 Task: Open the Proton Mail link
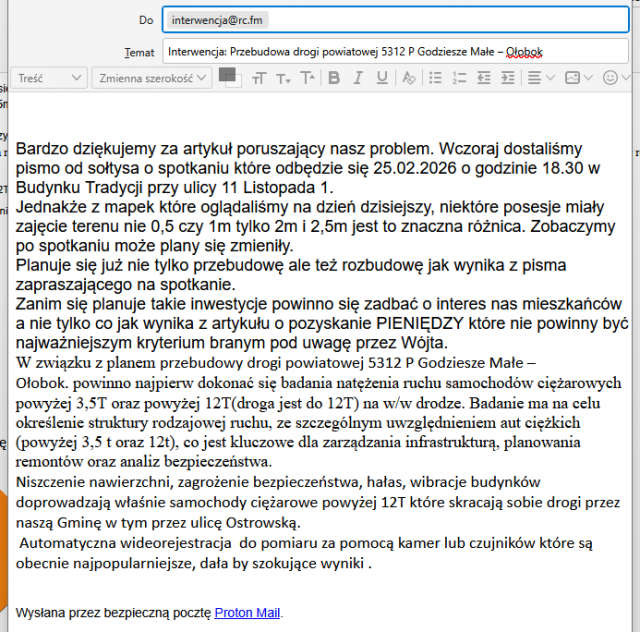(247, 612)
